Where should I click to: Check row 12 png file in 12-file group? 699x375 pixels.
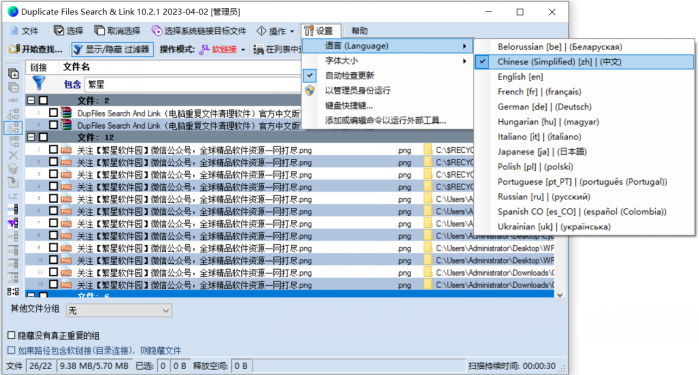pyautogui.click(x=53, y=284)
